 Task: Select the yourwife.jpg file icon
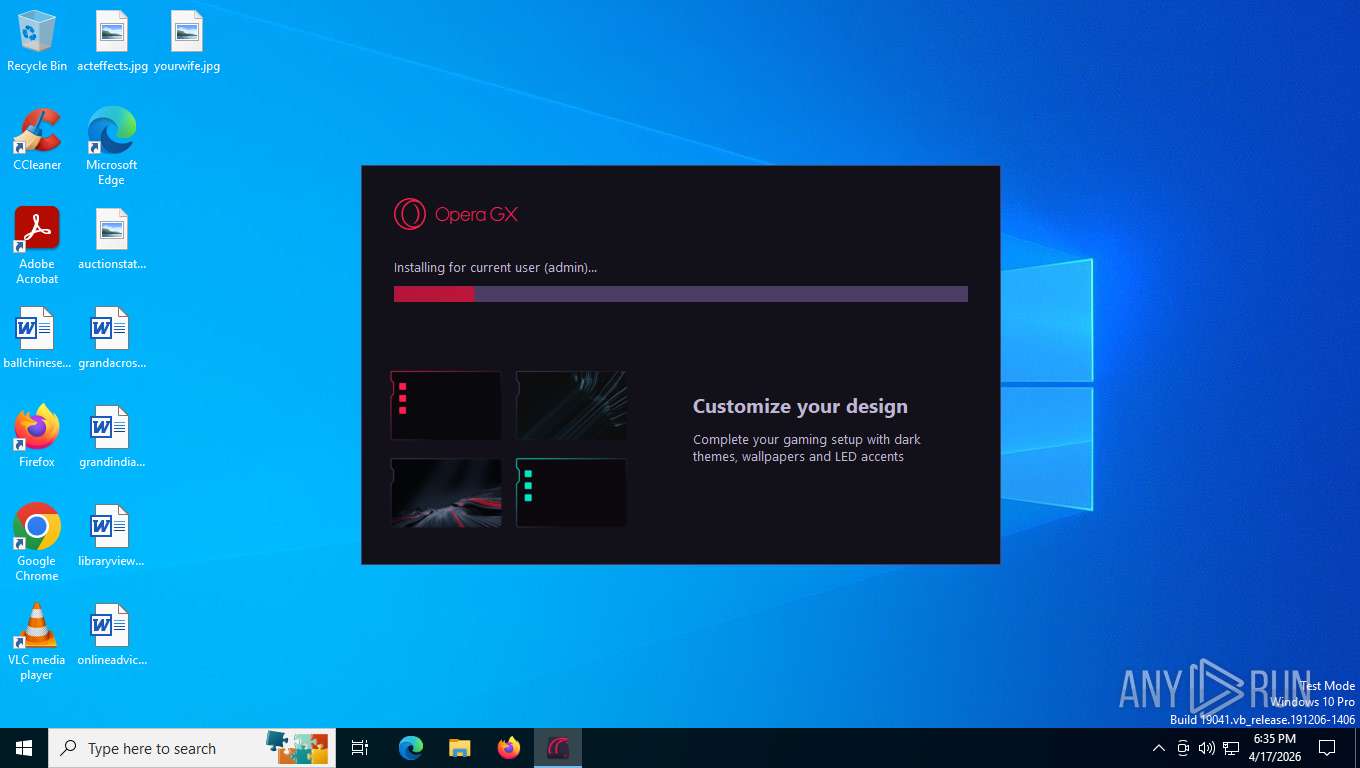(187, 42)
